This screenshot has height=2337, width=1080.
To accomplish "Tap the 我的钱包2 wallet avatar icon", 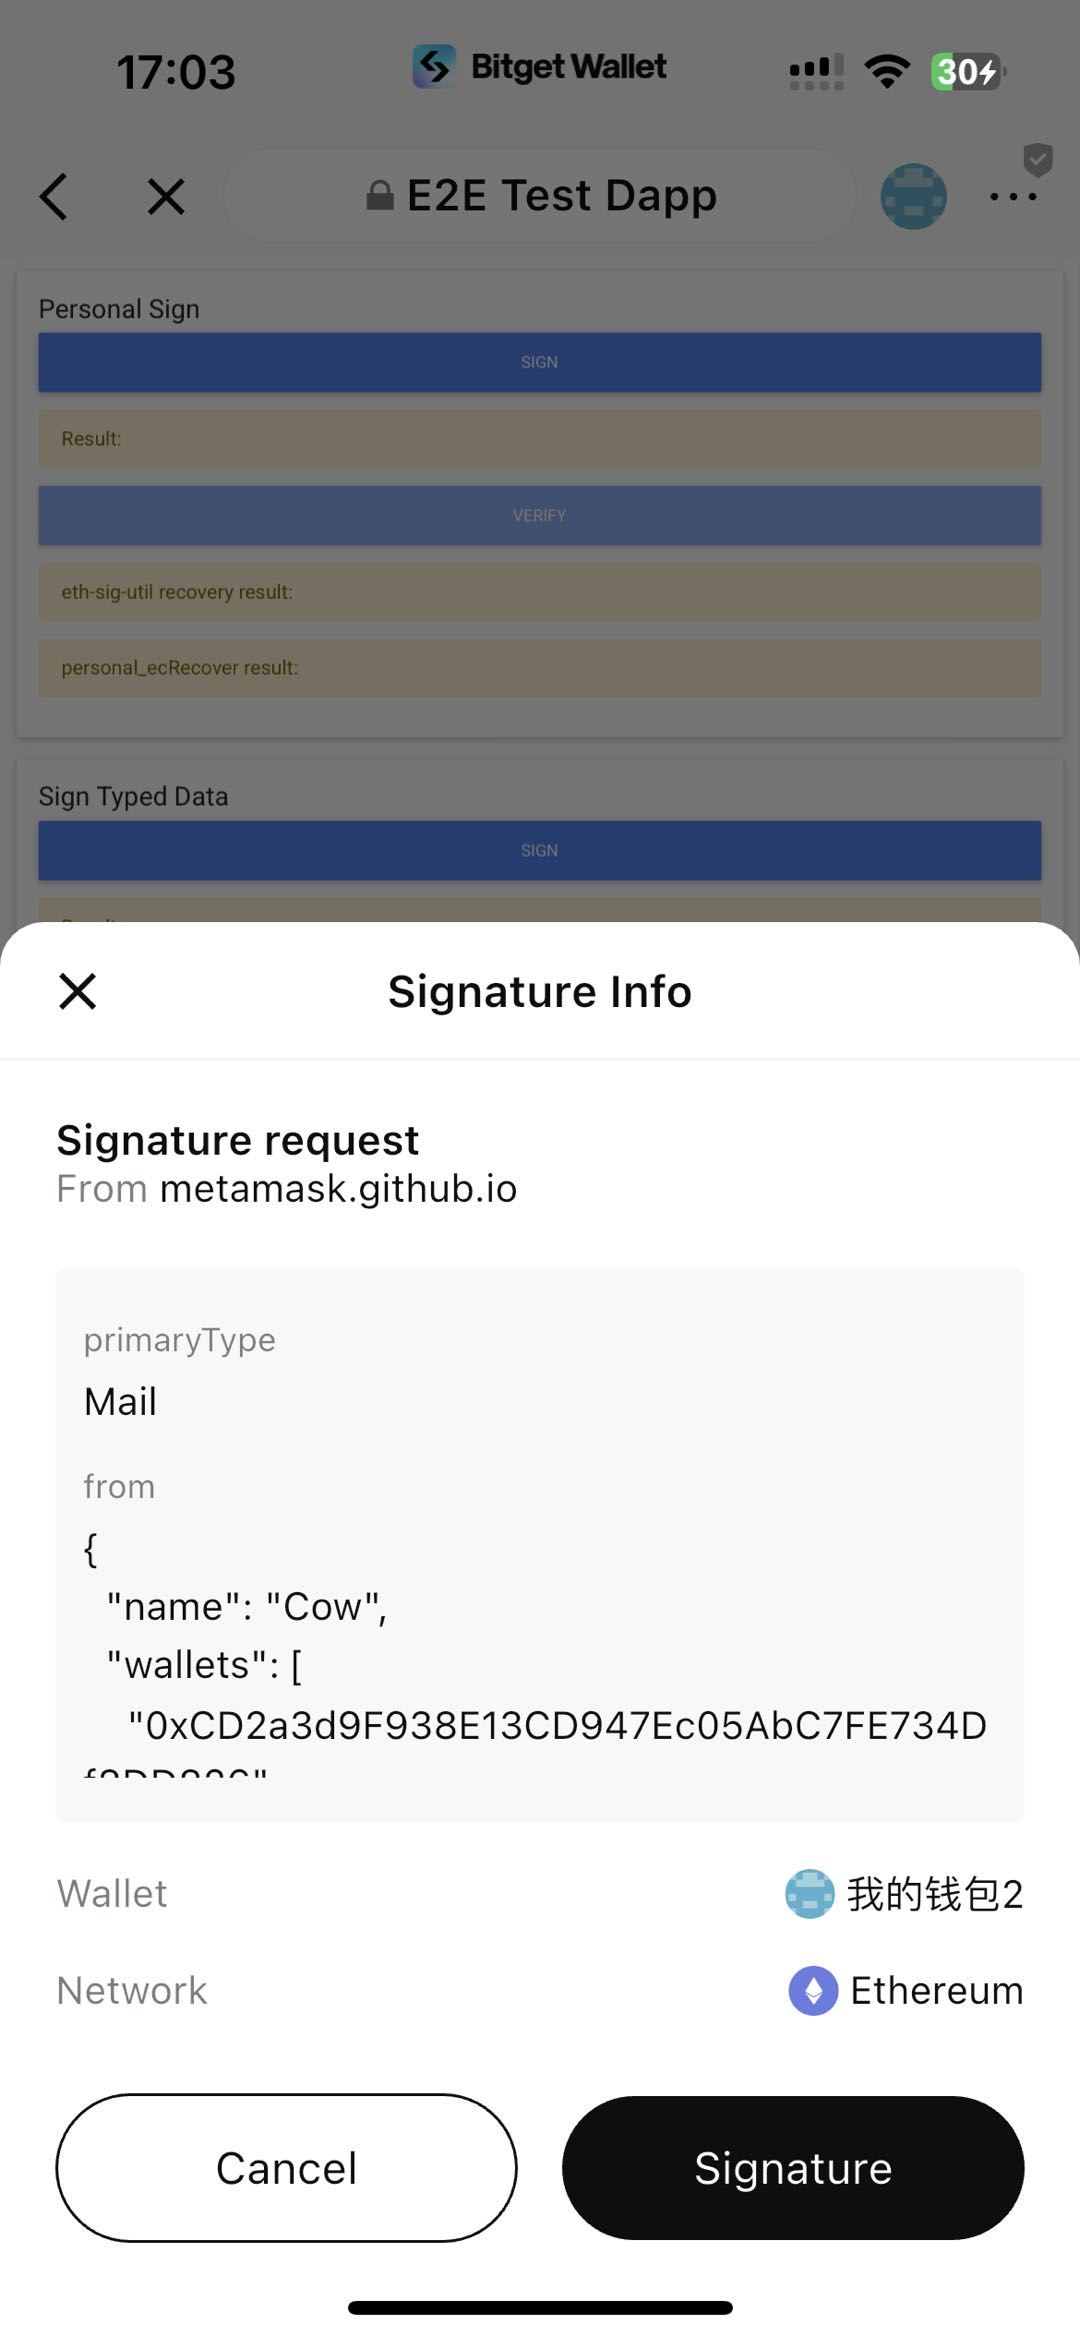I will tap(809, 1893).
